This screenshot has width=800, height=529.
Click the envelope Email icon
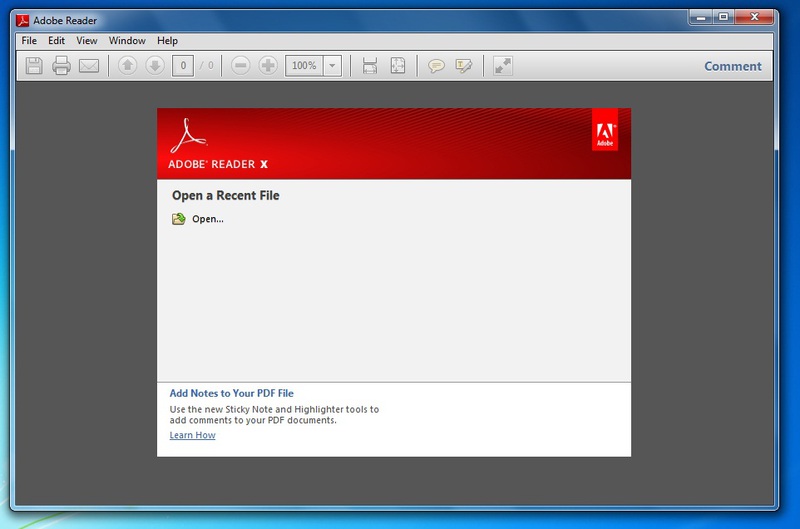89,66
